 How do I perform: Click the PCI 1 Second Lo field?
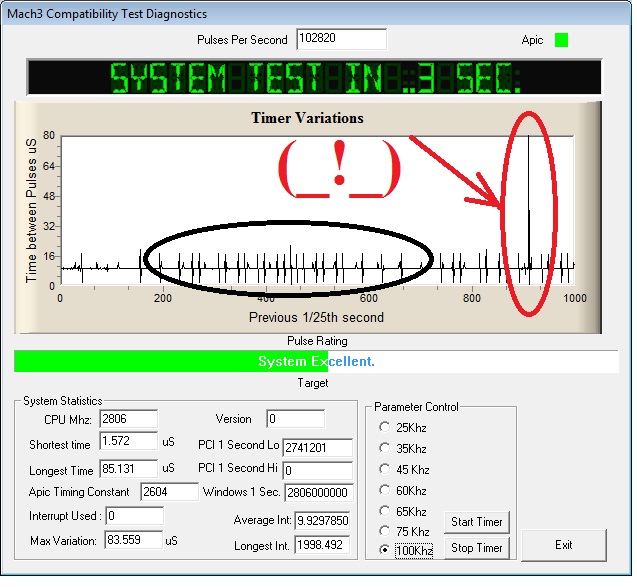click(317, 448)
